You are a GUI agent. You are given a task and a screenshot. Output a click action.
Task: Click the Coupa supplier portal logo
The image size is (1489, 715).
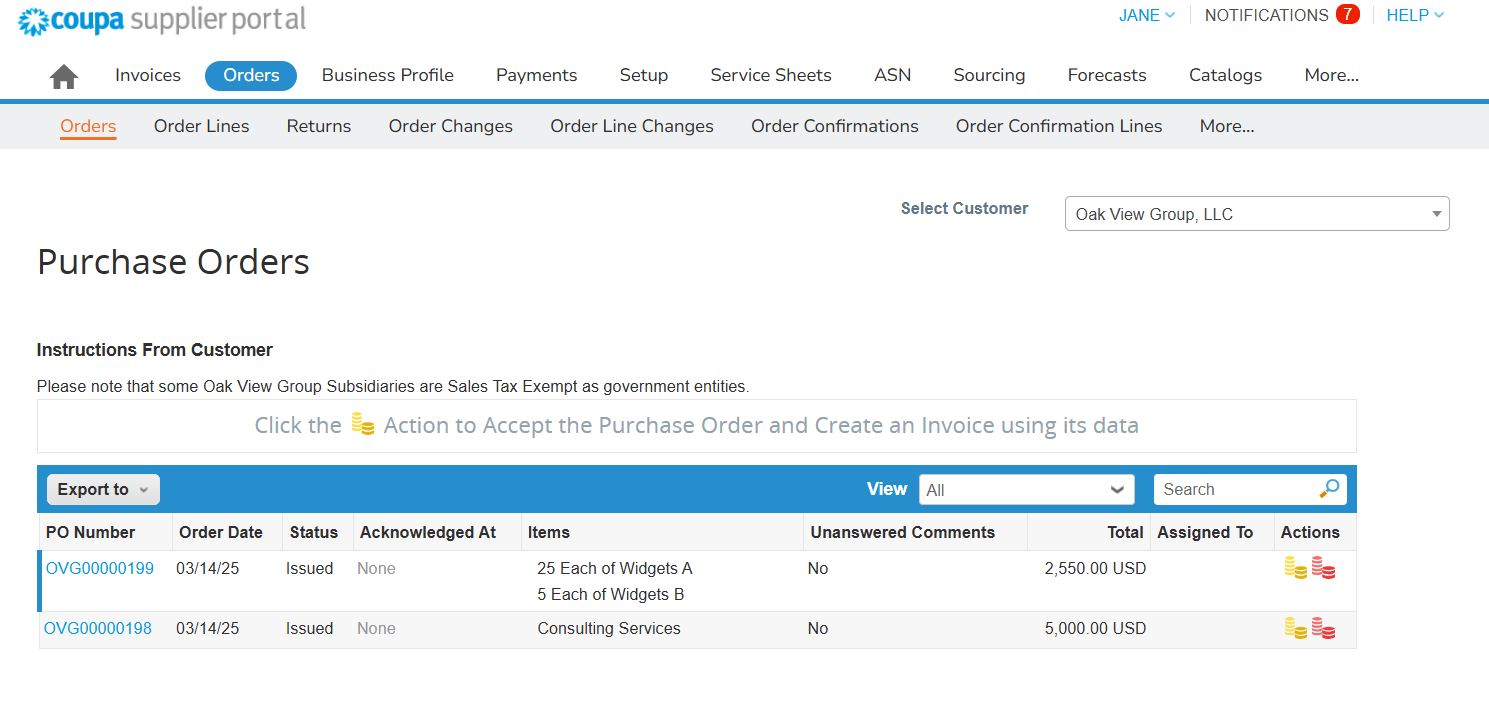click(x=162, y=19)
